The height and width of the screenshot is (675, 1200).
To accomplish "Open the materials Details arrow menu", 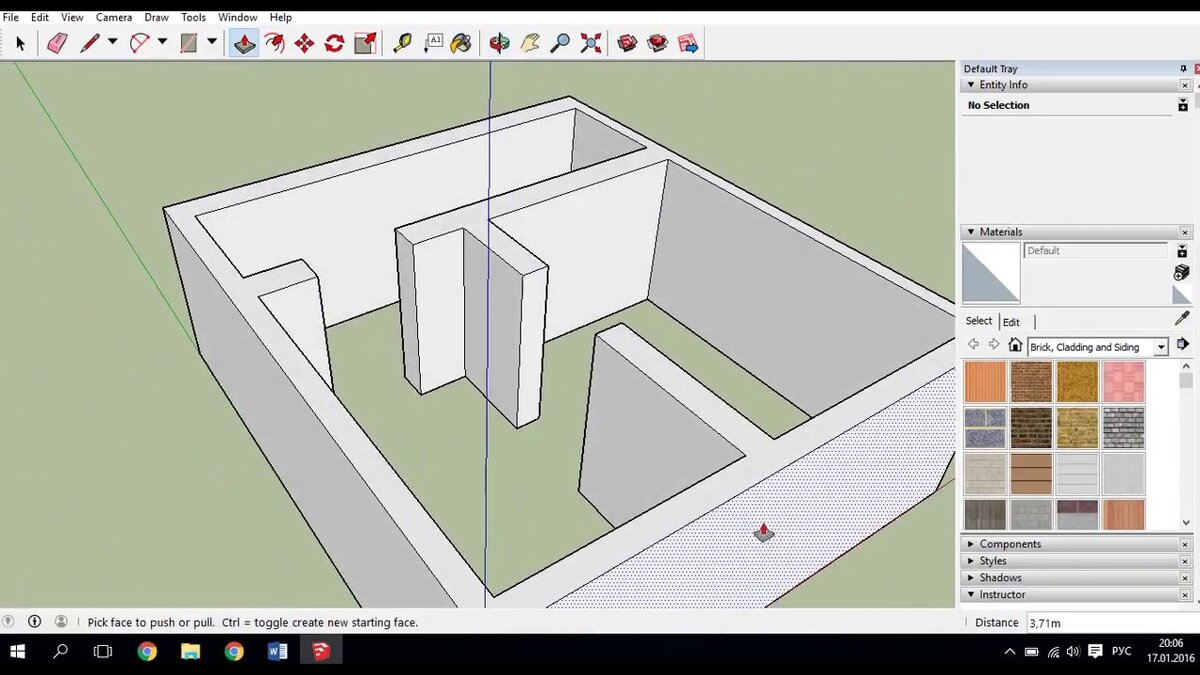I will [1182, 344].
